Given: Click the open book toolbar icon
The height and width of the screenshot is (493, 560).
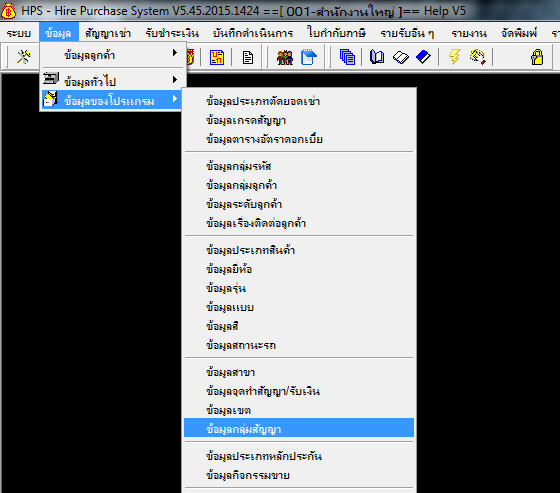Looking at the screenshot, I should pos(377,57).
